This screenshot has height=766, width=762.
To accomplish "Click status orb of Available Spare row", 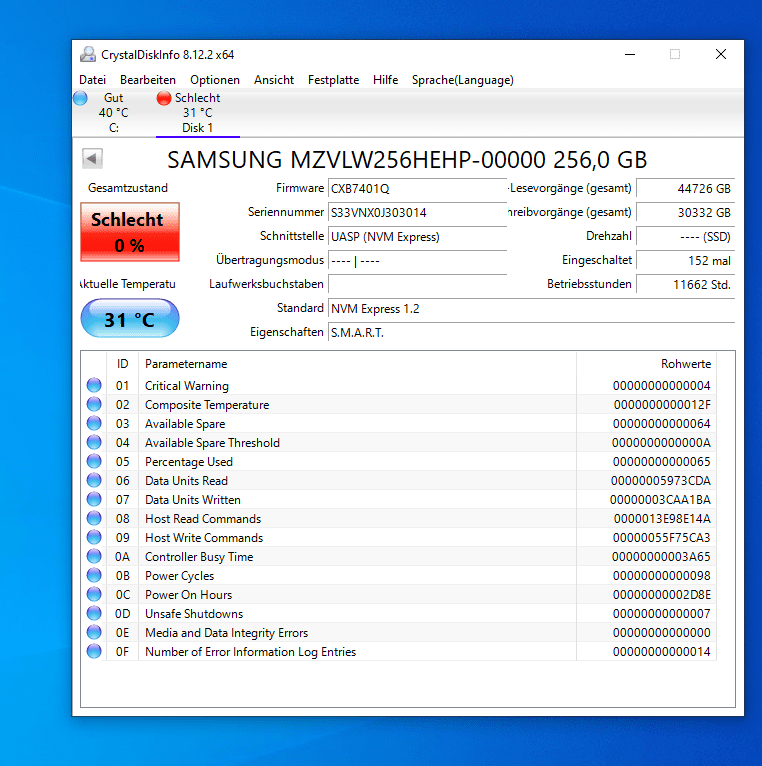I will (x=94, y=424).
